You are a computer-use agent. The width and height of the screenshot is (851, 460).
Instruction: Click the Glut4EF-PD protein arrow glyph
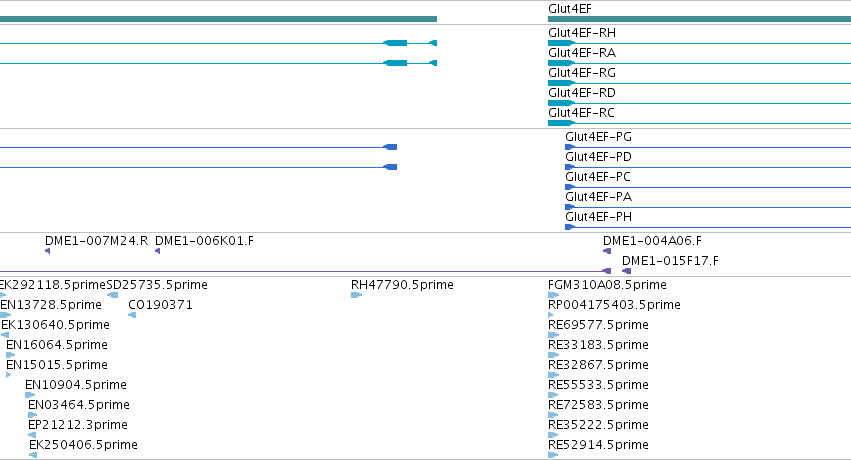pyautogui.click(x=570, y=167)
